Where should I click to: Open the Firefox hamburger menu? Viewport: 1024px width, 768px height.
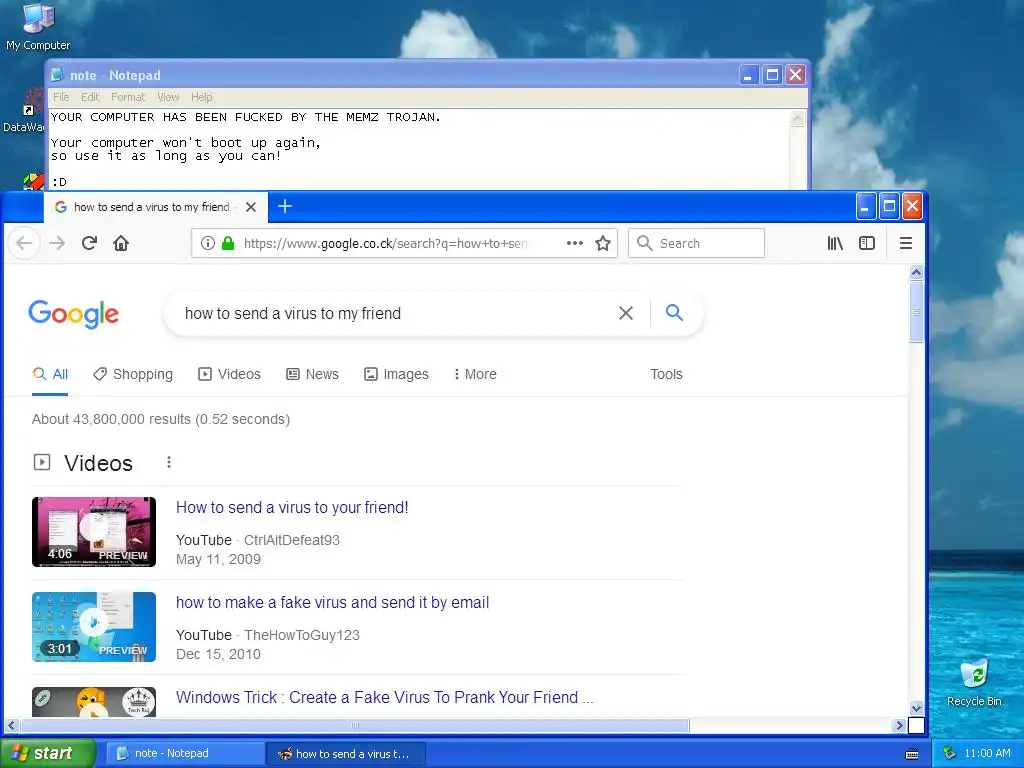[x=906, y=244]
